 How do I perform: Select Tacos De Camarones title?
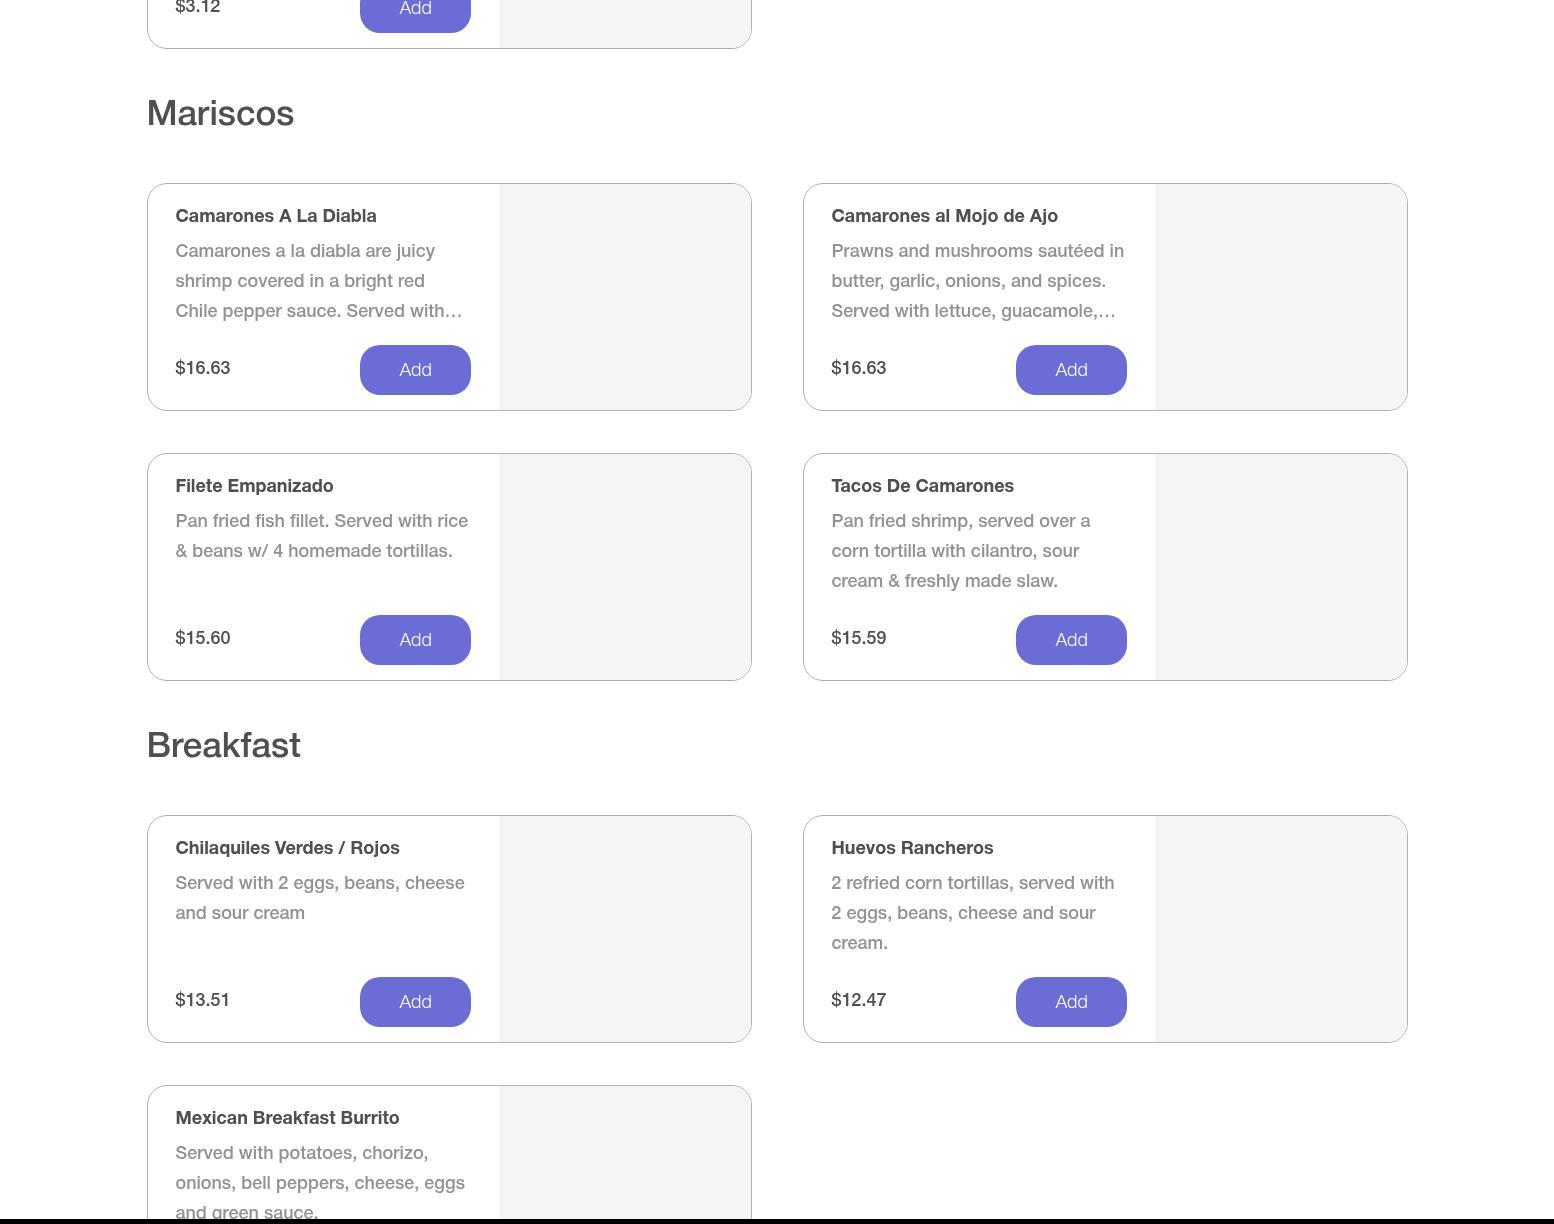pyautogui.click(x=922, y=486)
